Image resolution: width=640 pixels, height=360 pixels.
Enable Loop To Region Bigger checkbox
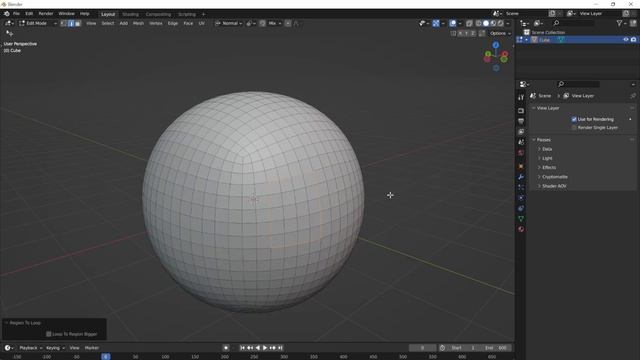(49, 334)
